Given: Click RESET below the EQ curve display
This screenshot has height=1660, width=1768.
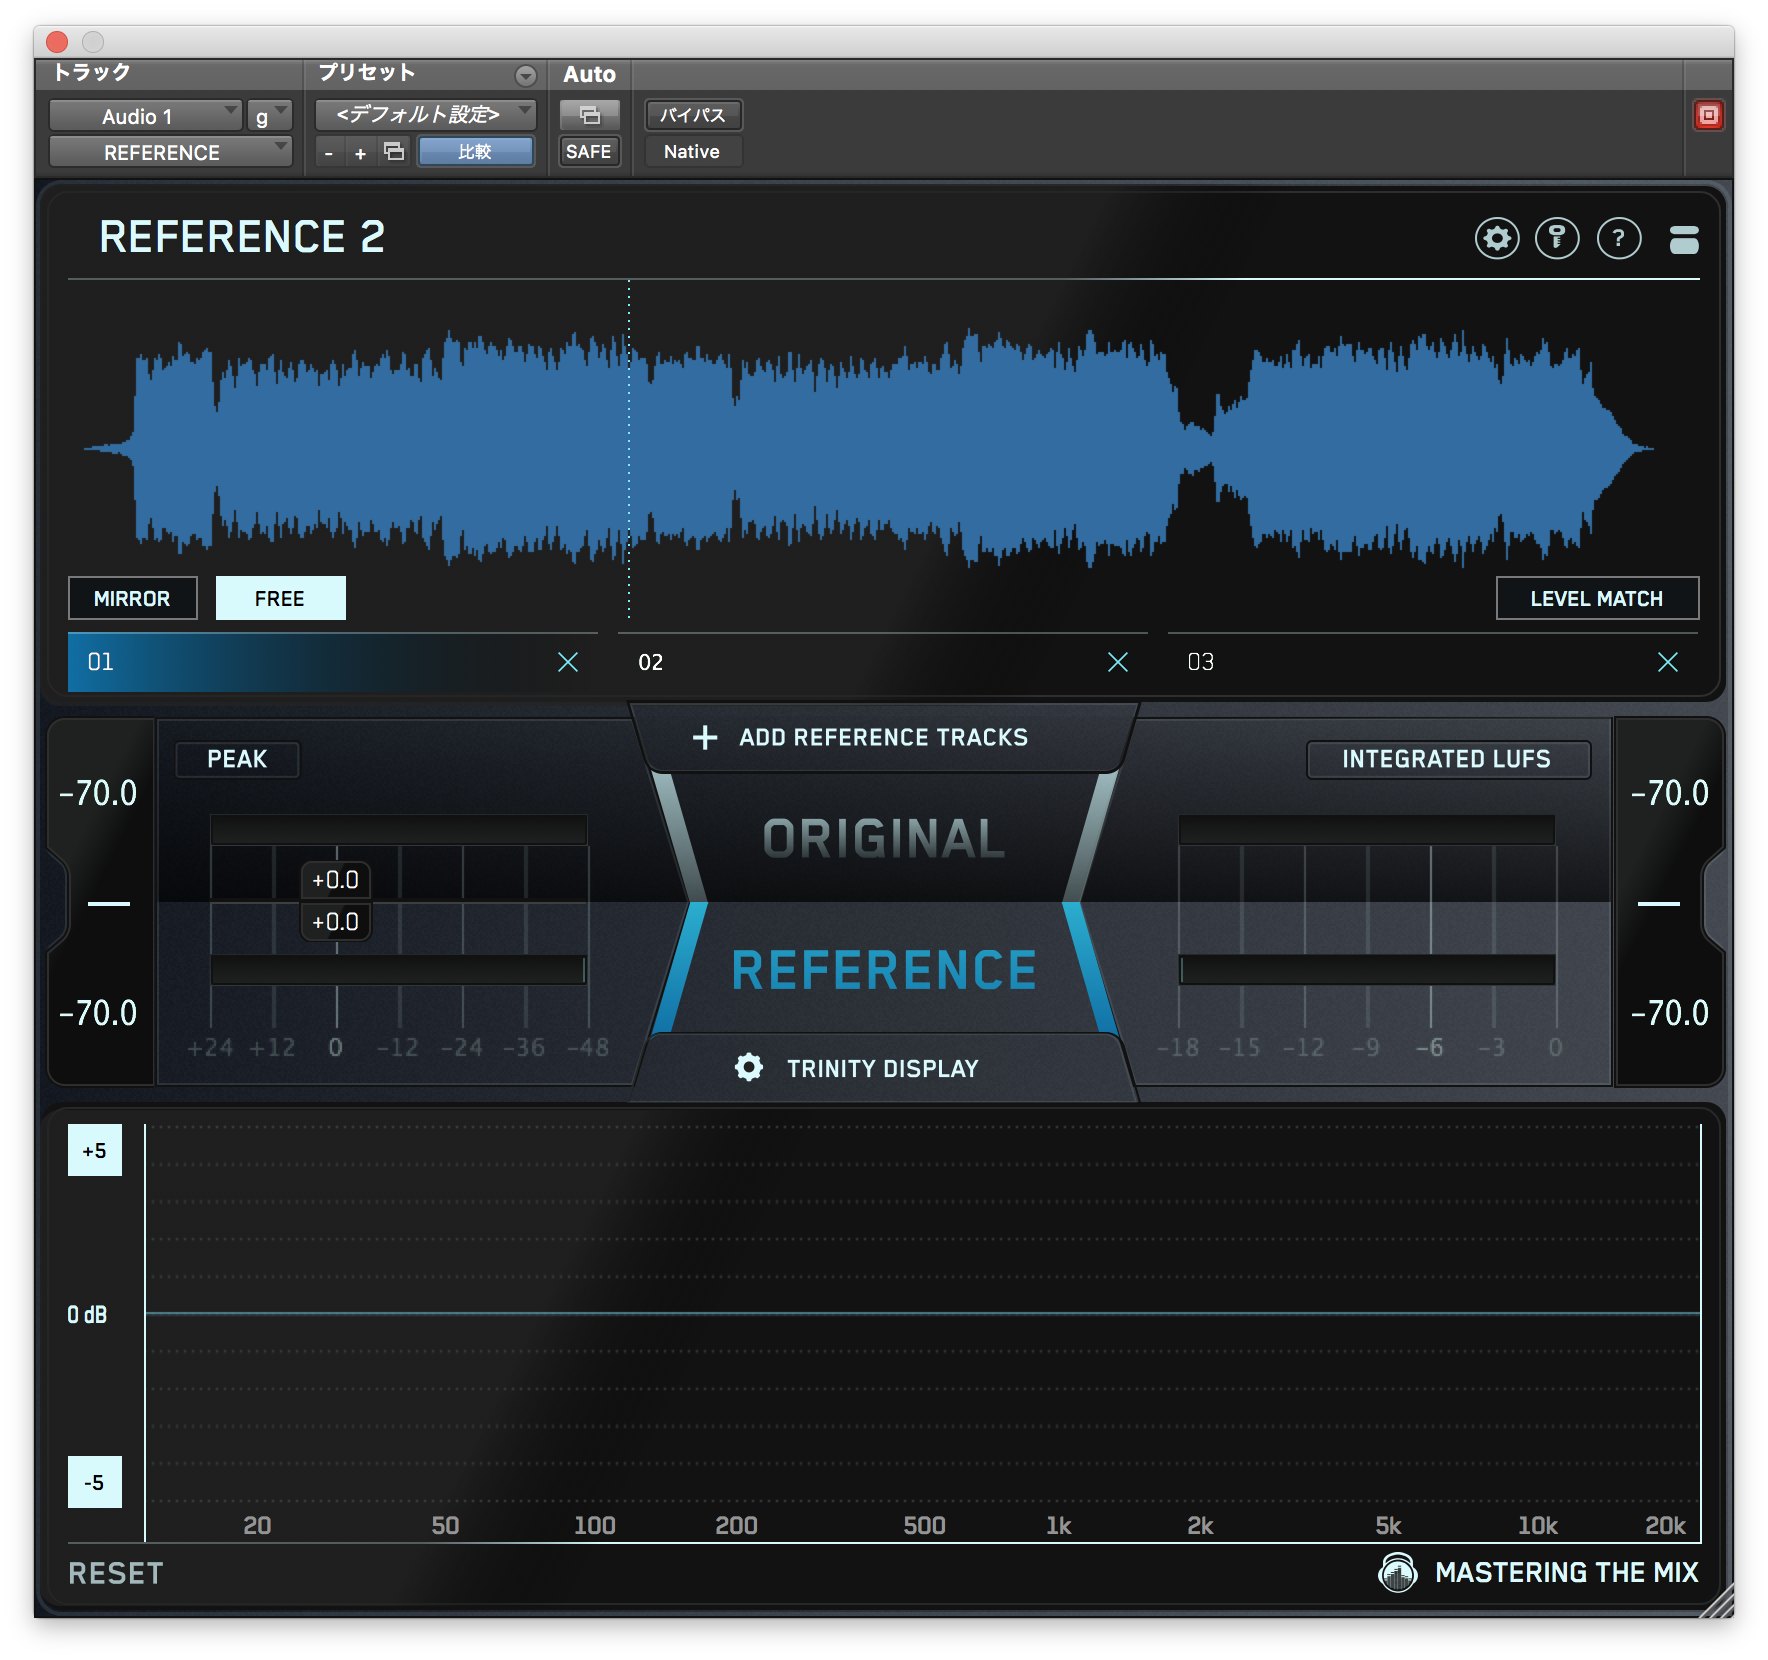Looking at the screenshot, I should pyautogui.click(x=114, y=1572).
